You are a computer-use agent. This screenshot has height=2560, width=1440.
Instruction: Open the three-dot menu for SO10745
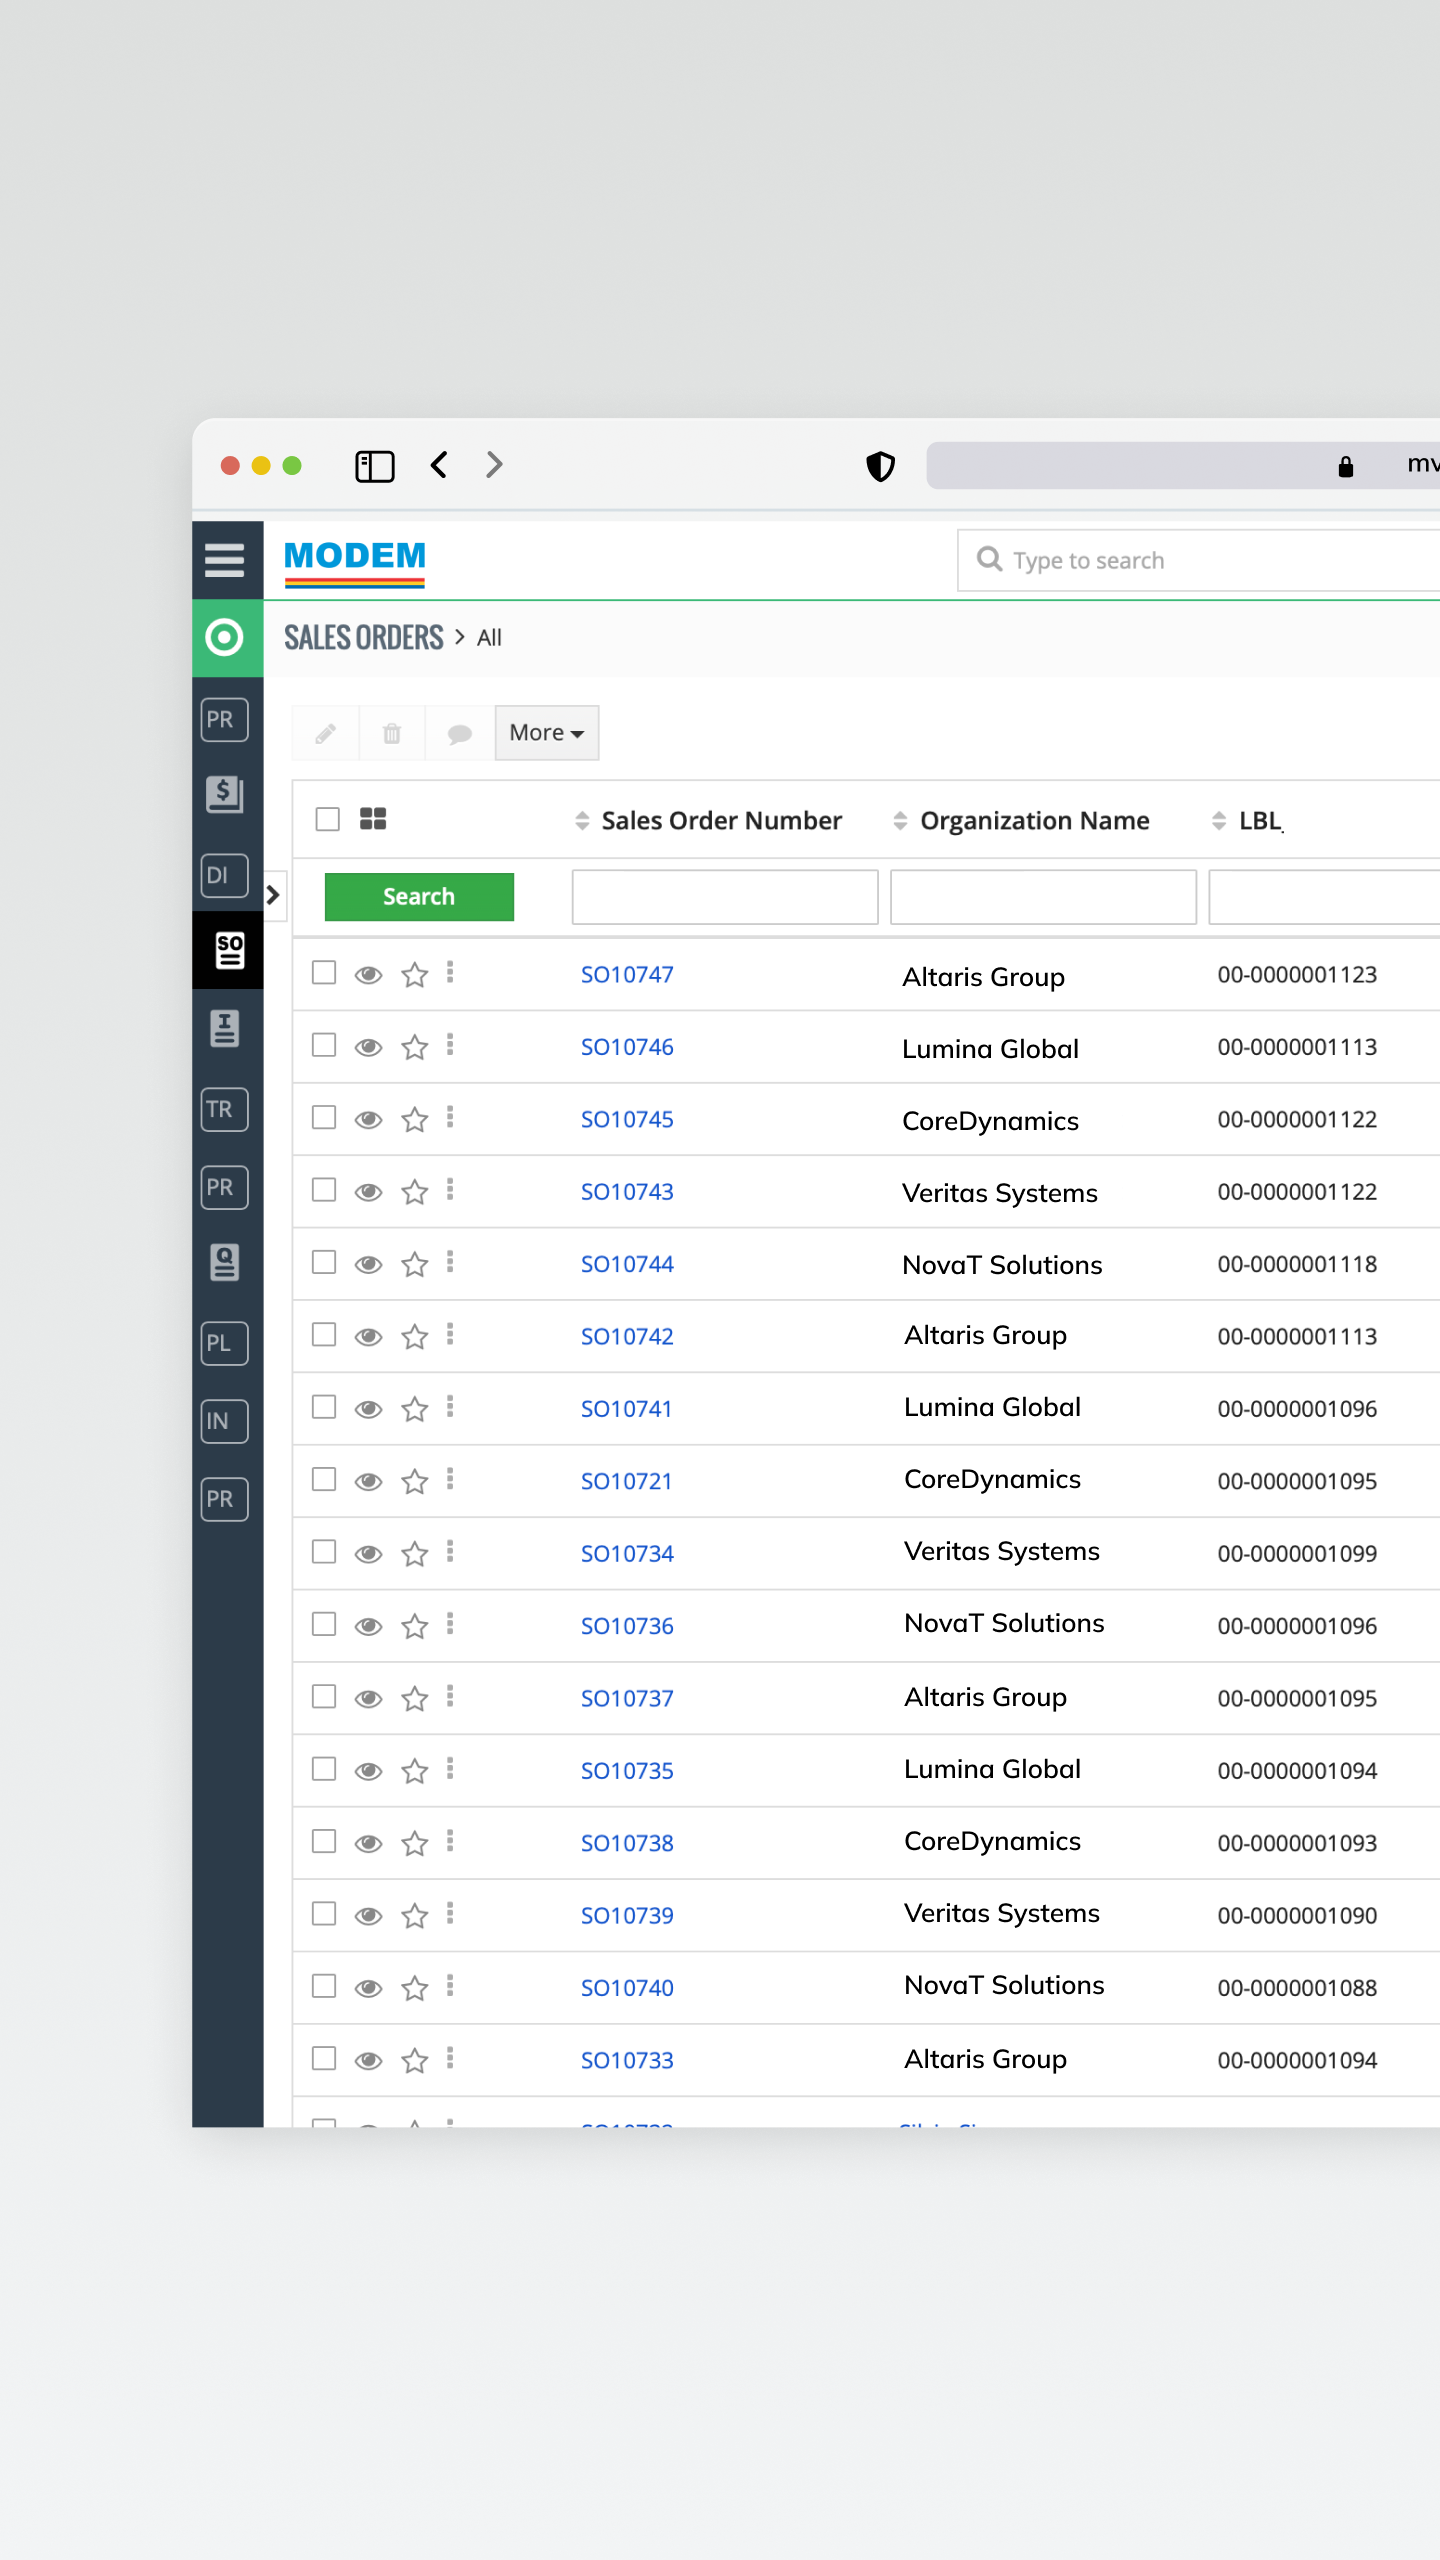tap(450, 1118)
